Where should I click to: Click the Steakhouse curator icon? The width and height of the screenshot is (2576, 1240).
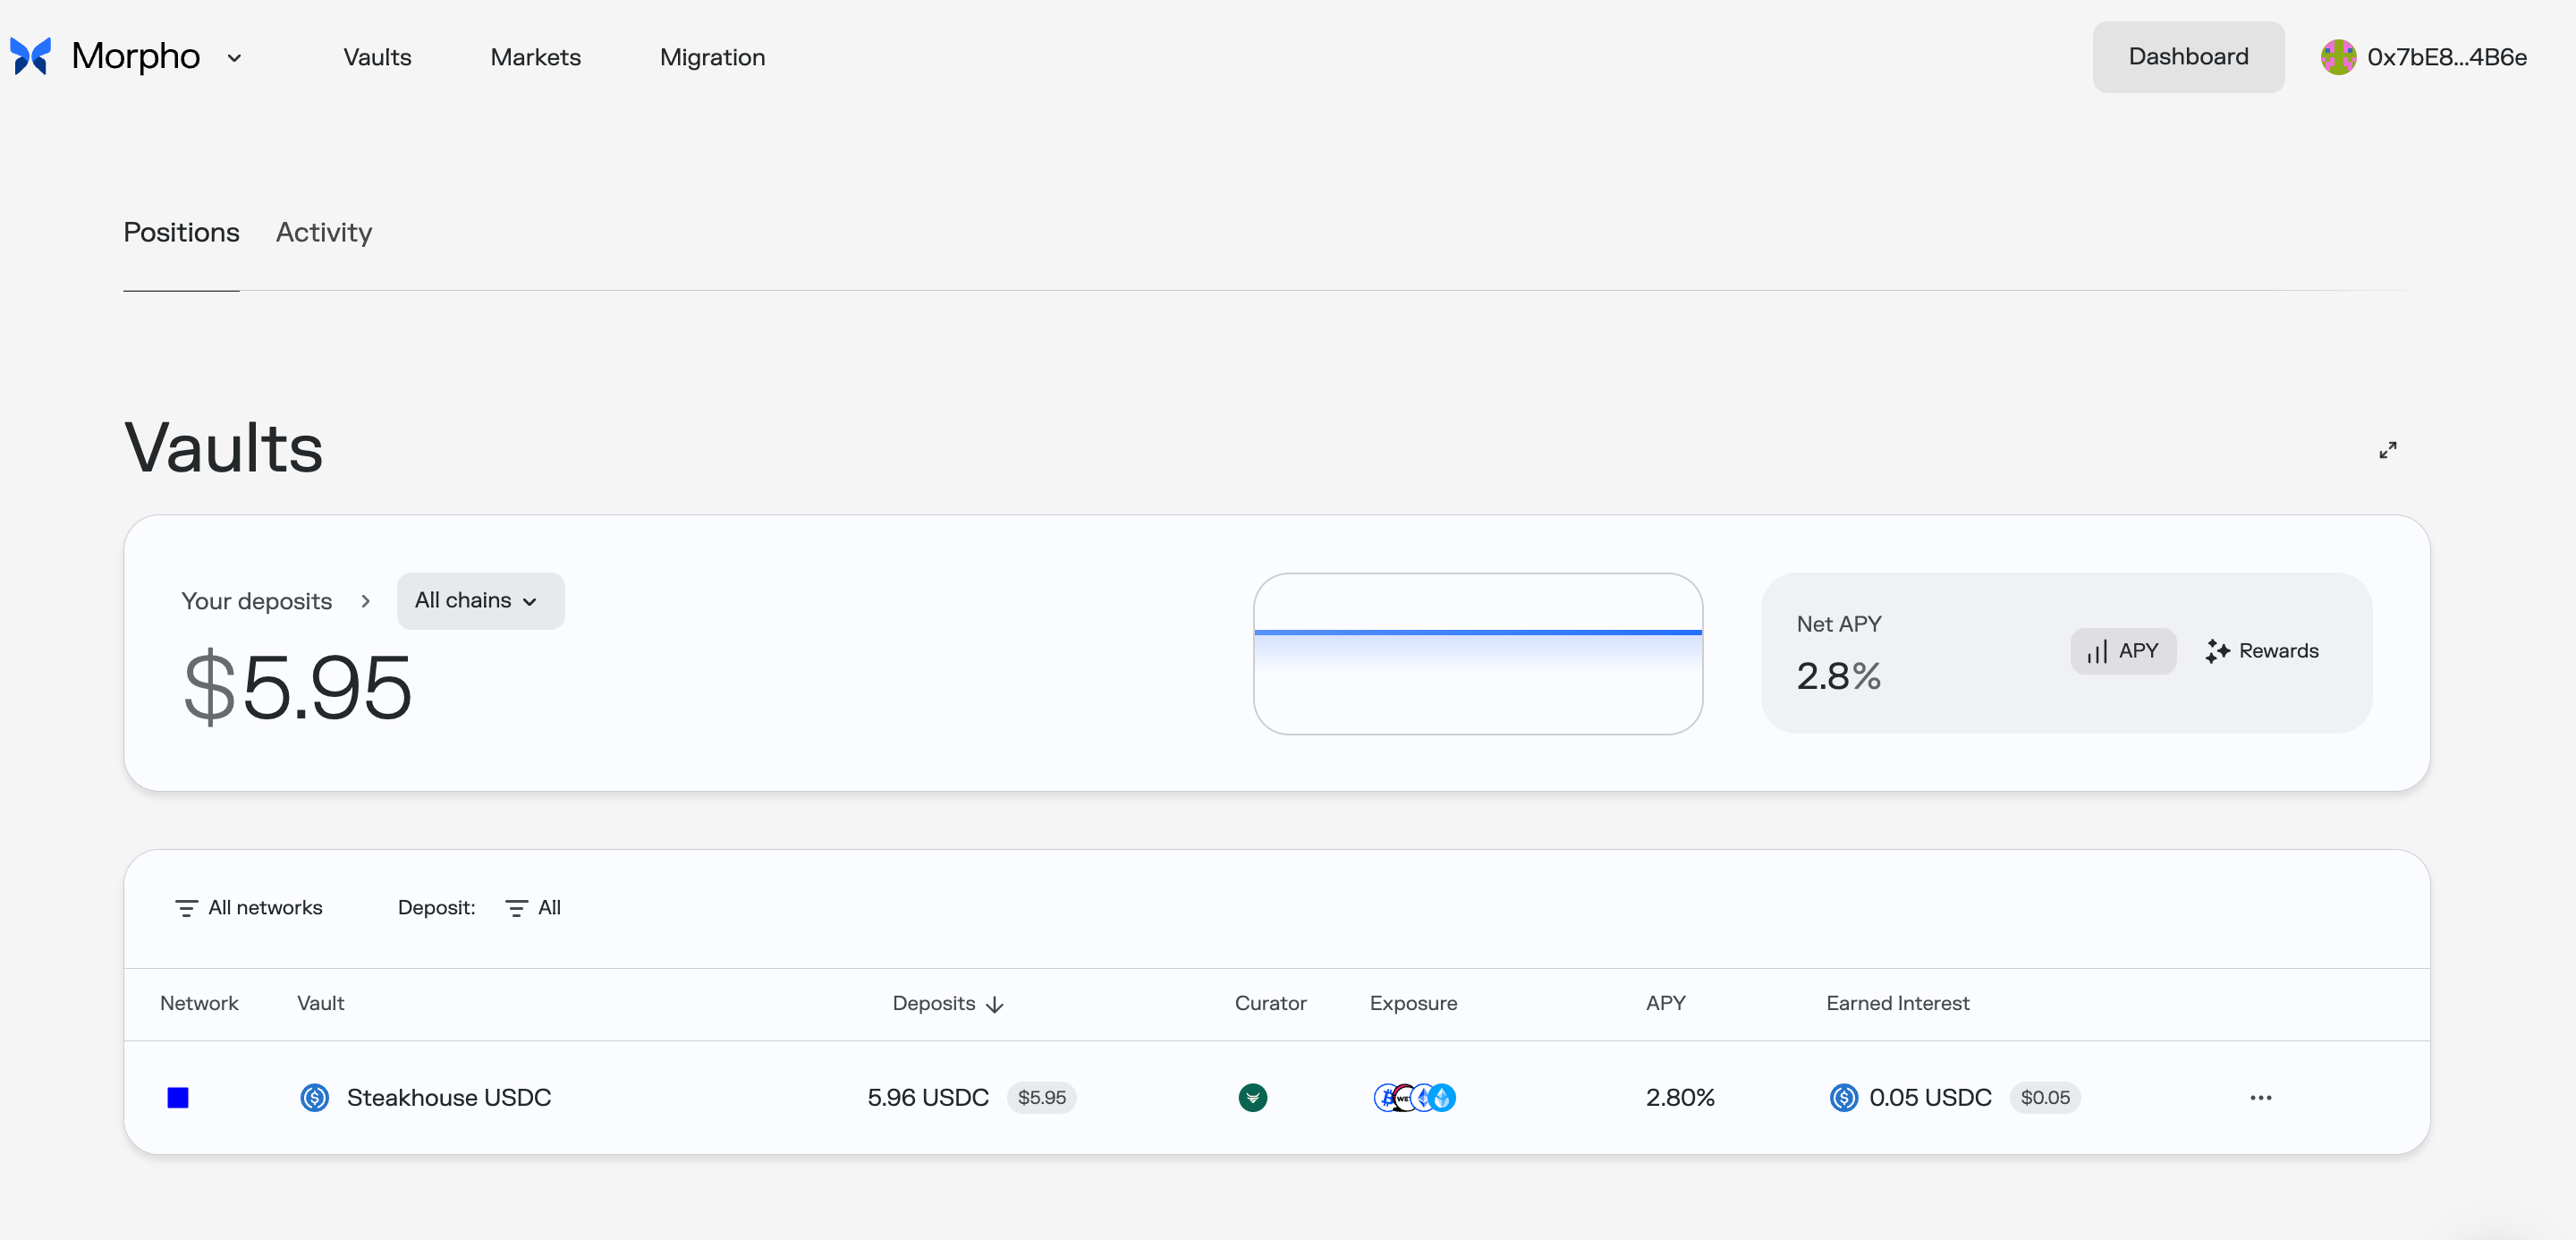(1252, 1098)
